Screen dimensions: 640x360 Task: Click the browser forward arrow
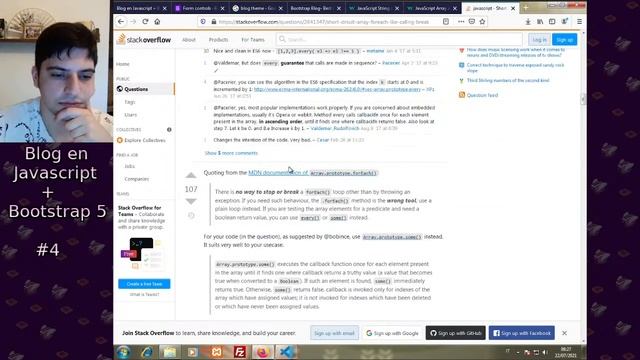[x=133, y=22]
